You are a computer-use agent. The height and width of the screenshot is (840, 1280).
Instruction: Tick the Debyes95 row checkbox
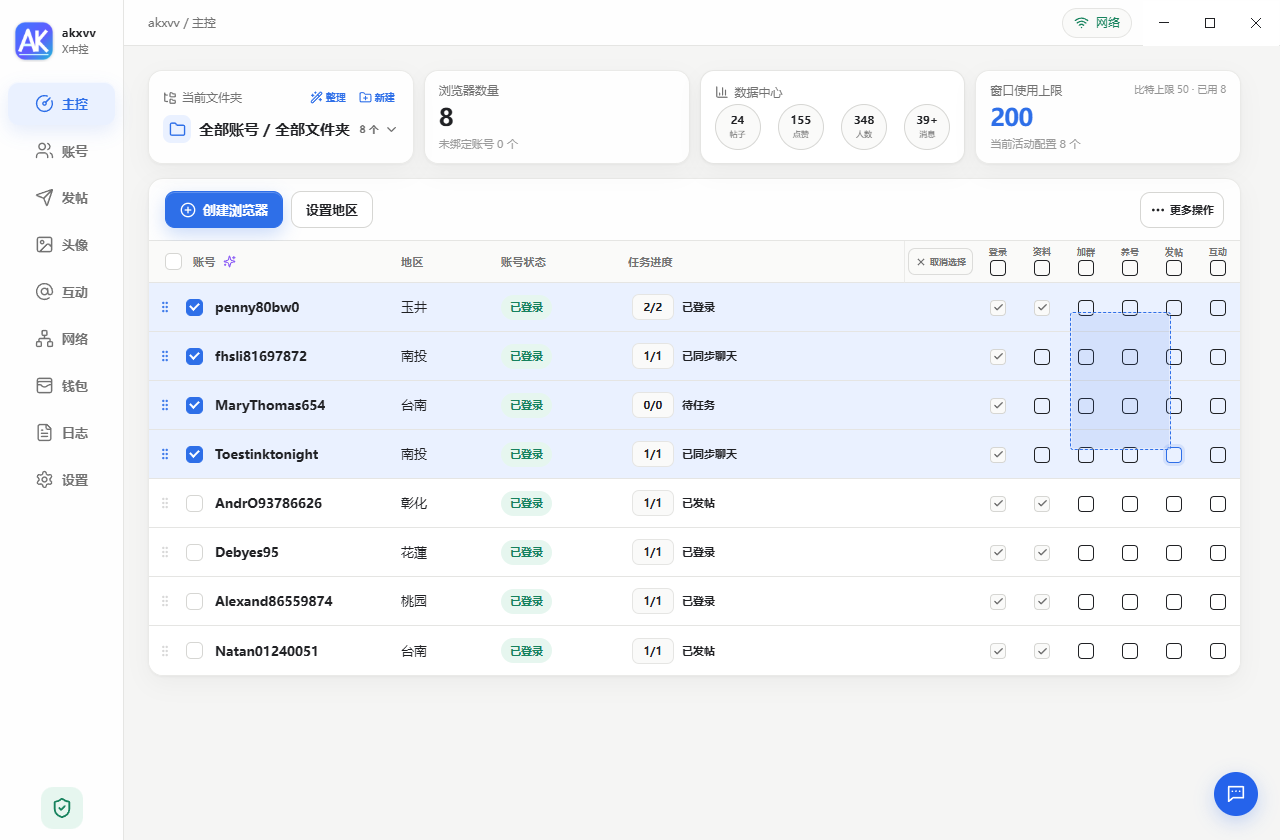pyautogui.click(x=195, y=552)
